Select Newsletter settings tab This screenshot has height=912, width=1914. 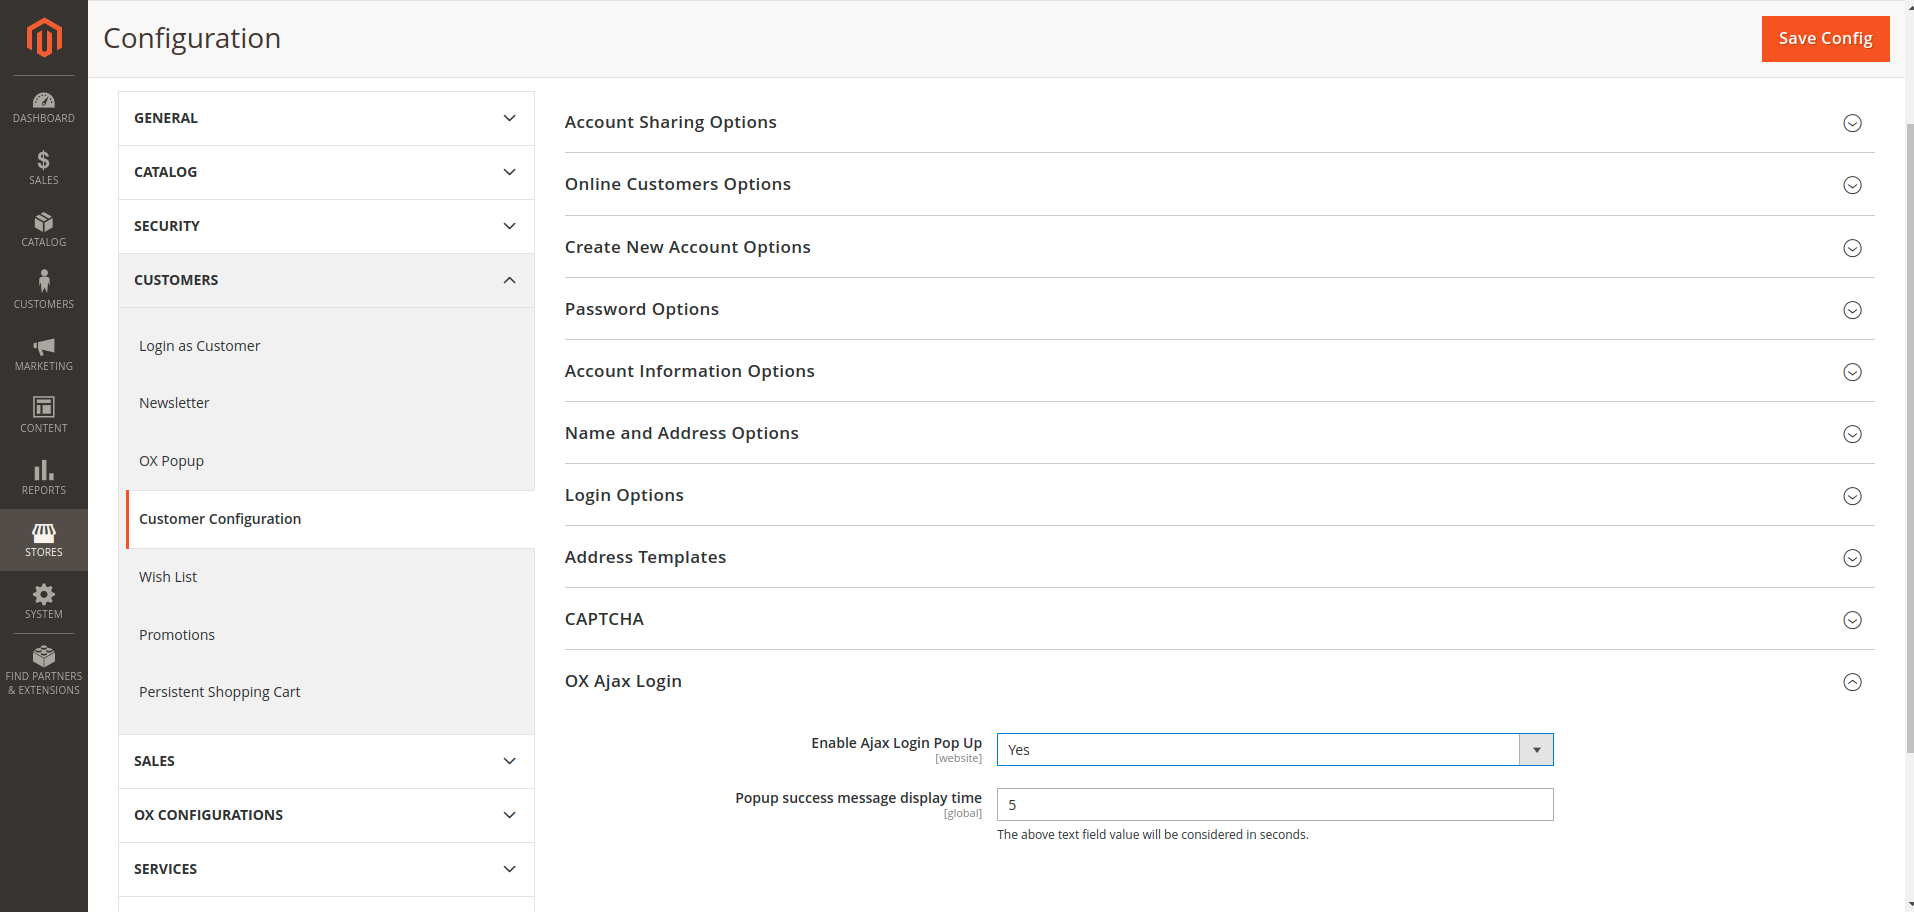point(174,403)
